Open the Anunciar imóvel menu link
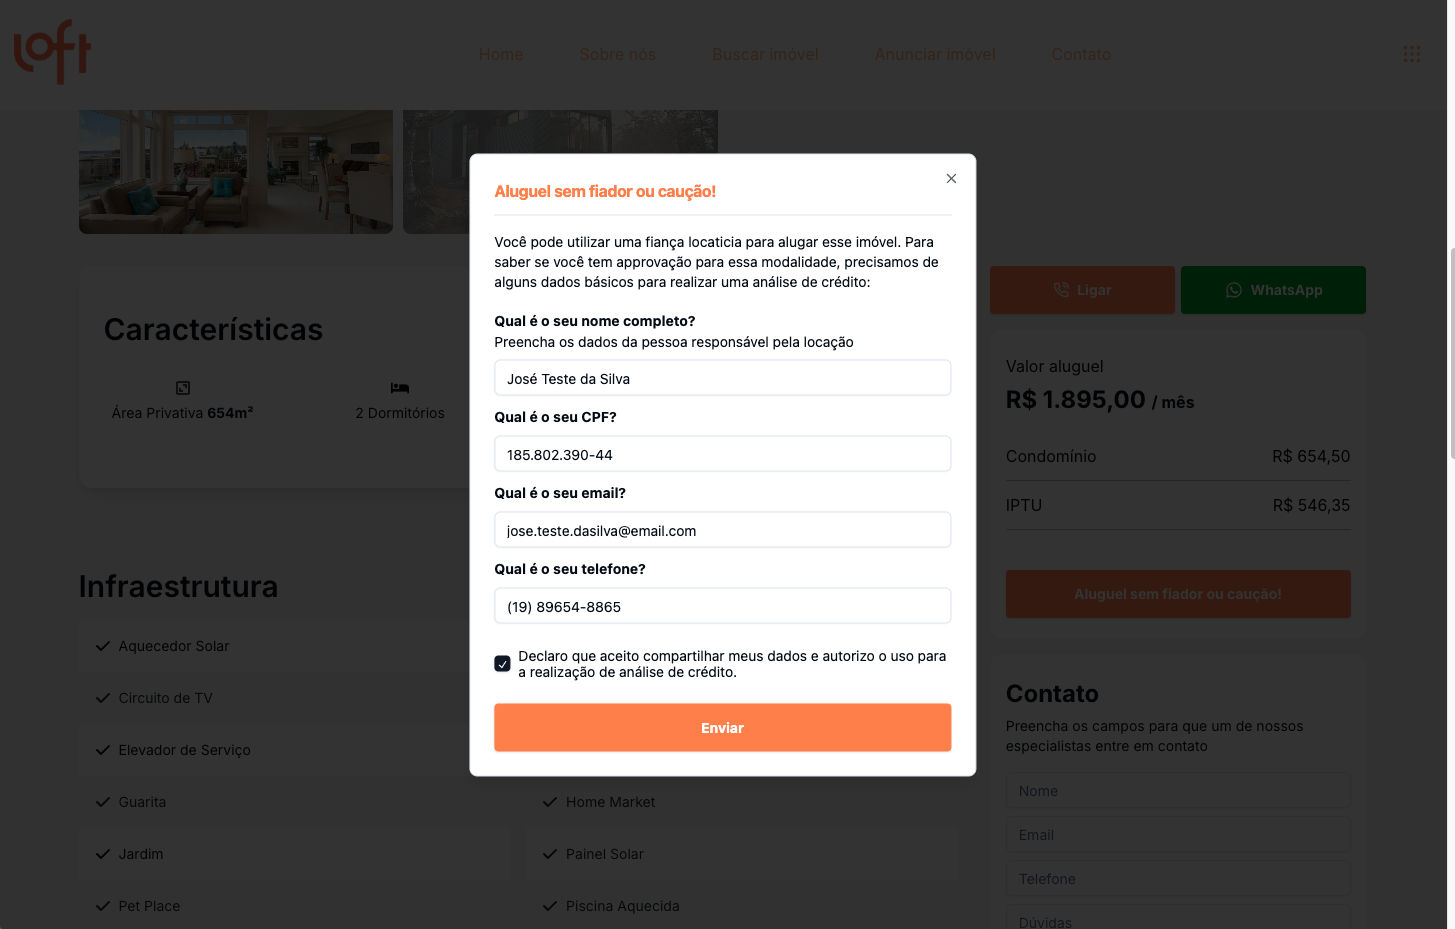The height and width of the screenshot is (929, 1455). [x=935, y=55]
